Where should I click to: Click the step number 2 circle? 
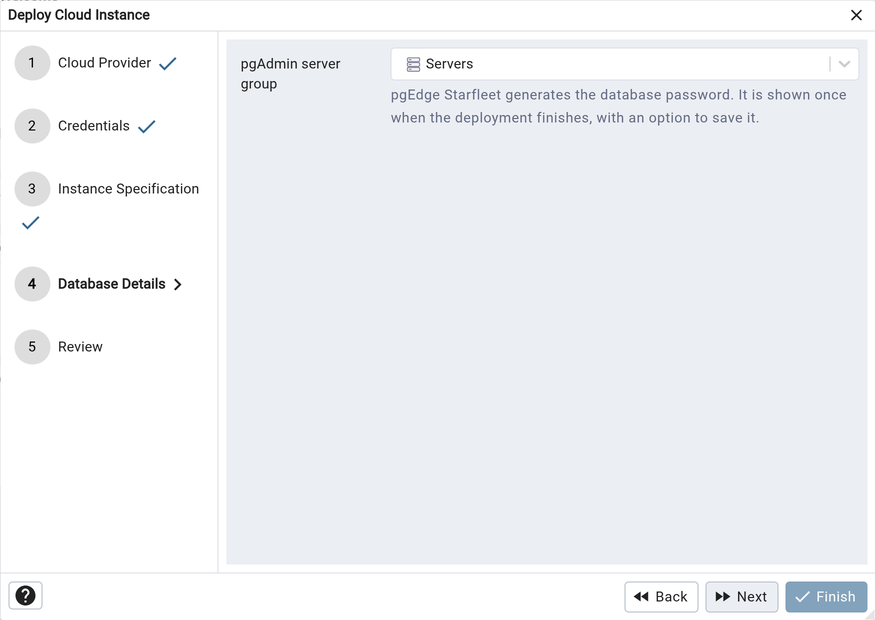[32, 126]
